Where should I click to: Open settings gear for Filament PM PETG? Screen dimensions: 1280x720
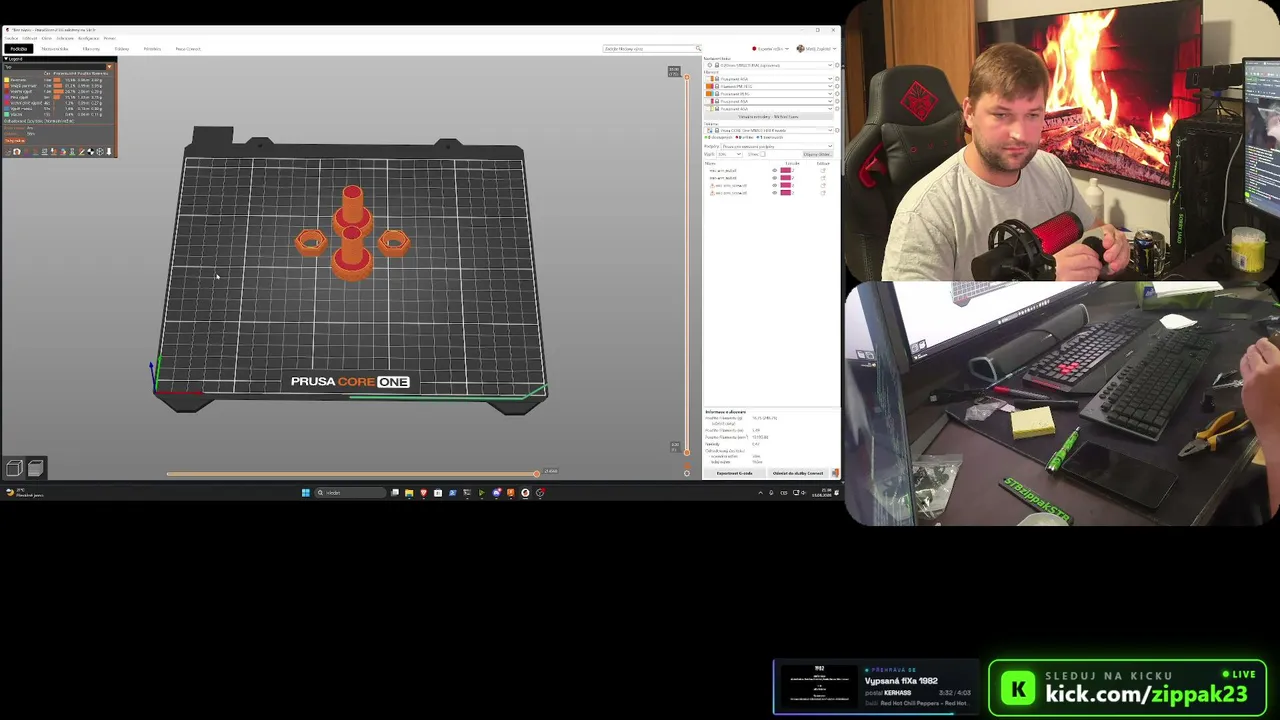(837, 86)
